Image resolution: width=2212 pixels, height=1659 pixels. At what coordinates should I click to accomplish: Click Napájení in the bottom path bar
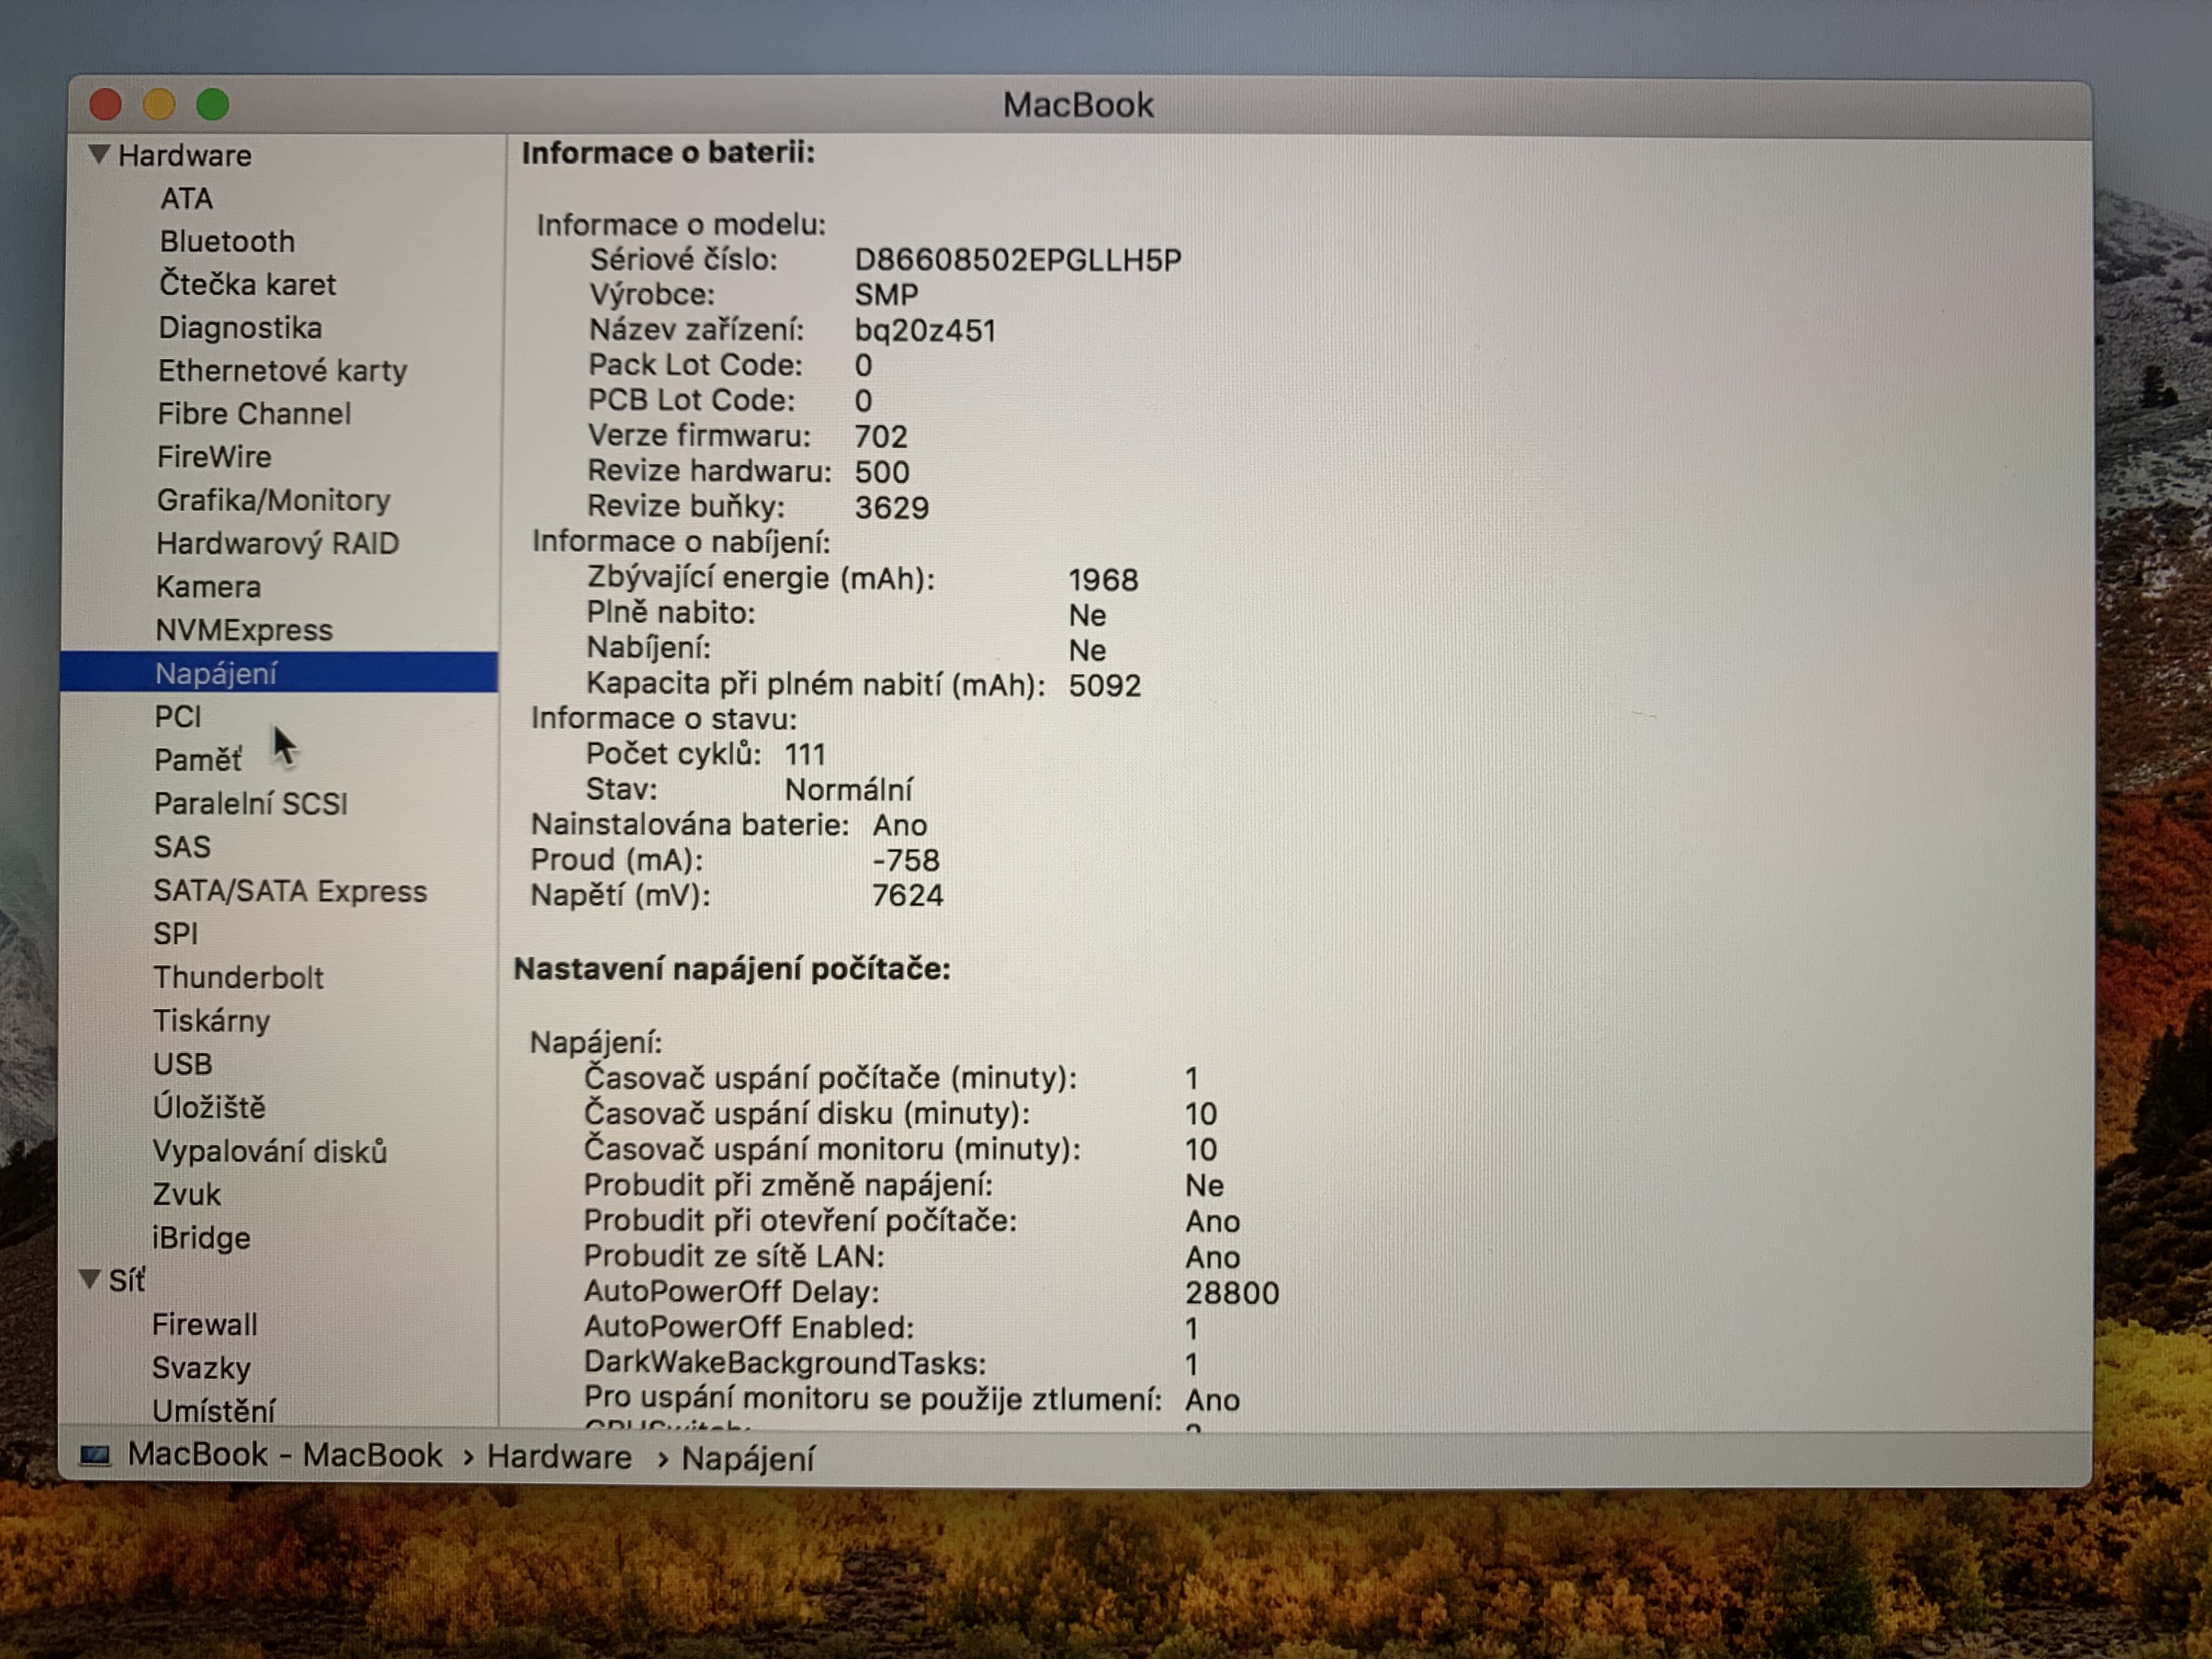coord(748,1458)
